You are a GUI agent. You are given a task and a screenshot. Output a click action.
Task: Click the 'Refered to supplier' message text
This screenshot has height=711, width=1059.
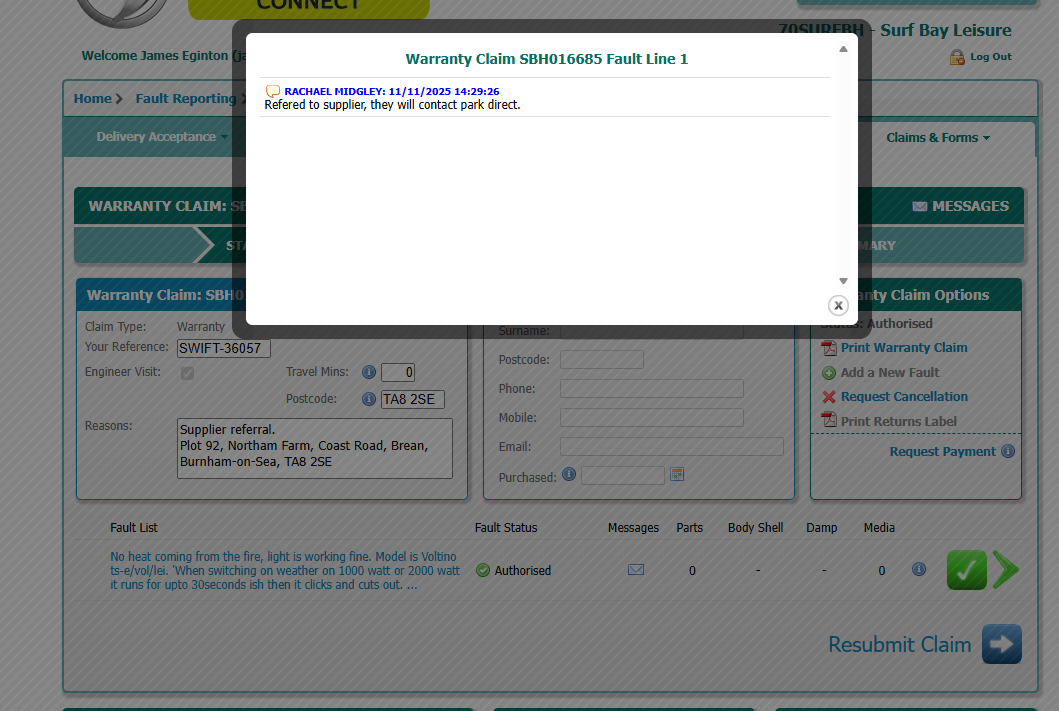pyautogui.click(x=392, y=105)
